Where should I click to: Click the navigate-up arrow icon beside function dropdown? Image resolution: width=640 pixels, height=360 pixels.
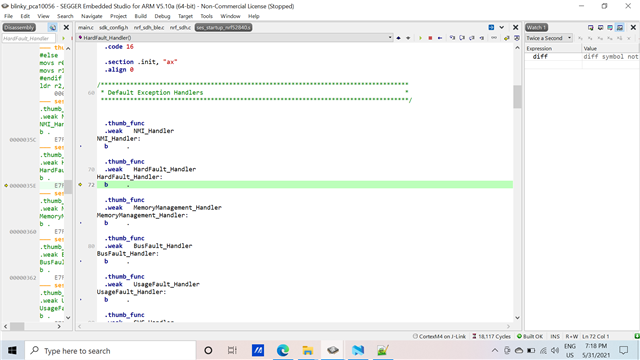(398, 38)
